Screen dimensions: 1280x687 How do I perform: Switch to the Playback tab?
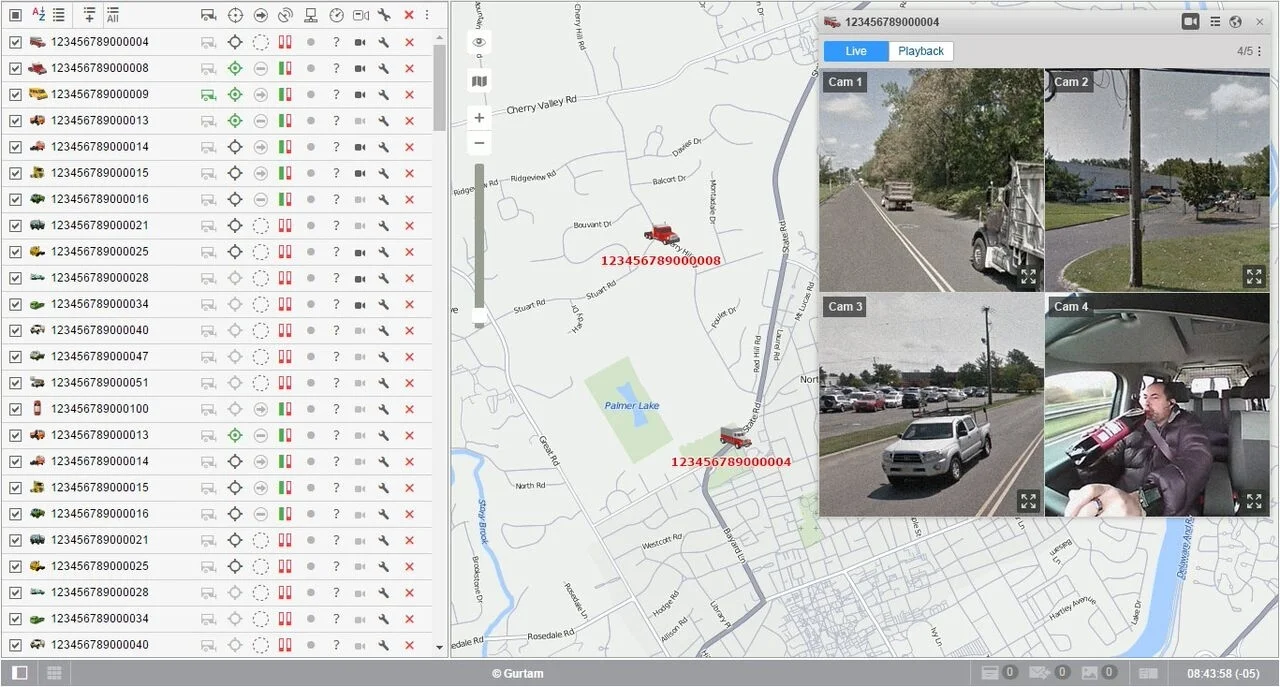920,51
